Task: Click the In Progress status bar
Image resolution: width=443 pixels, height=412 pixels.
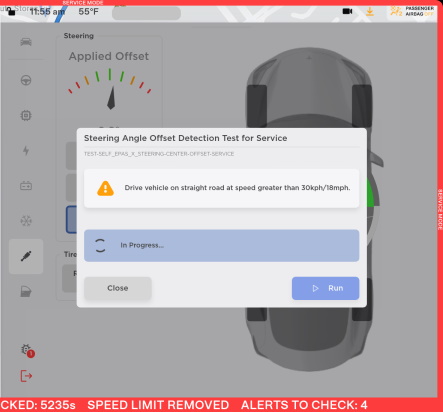Action: click(222, 245)
